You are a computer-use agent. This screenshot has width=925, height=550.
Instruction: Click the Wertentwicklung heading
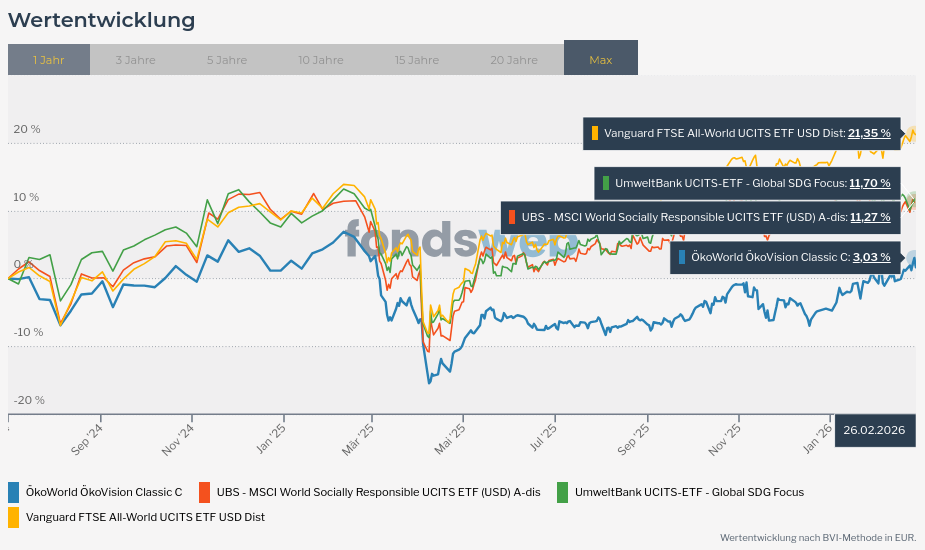101,20
